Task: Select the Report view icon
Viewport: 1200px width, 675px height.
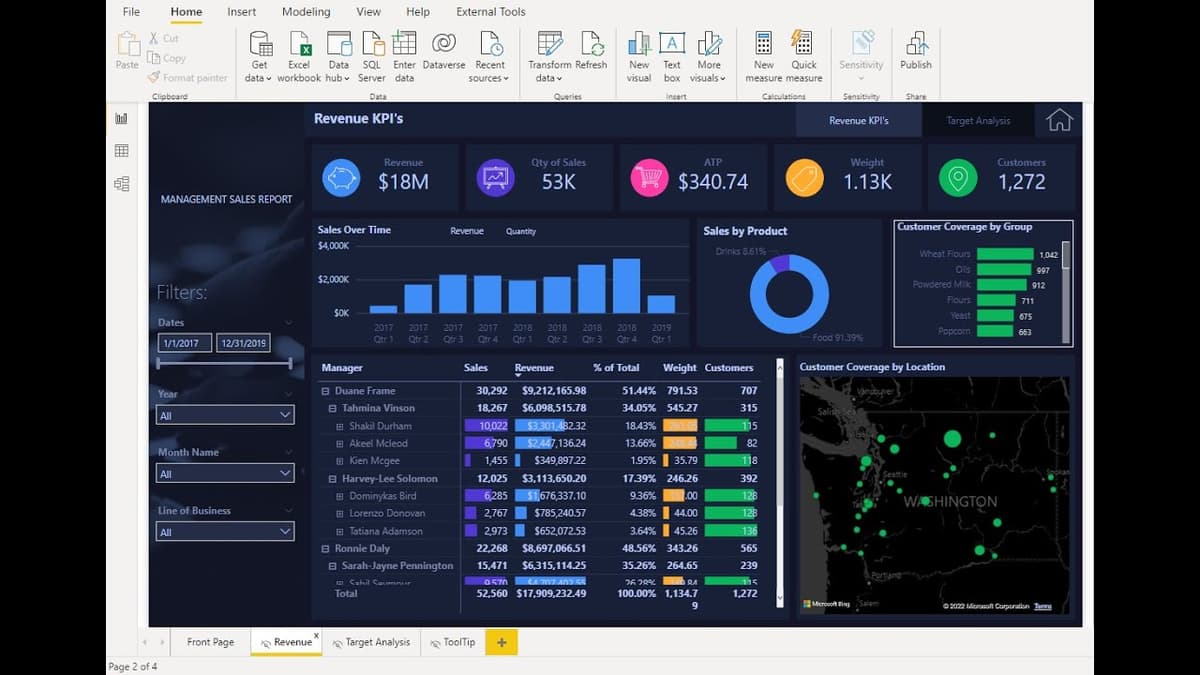Action: pyautogui.click(x=121, y=118)
